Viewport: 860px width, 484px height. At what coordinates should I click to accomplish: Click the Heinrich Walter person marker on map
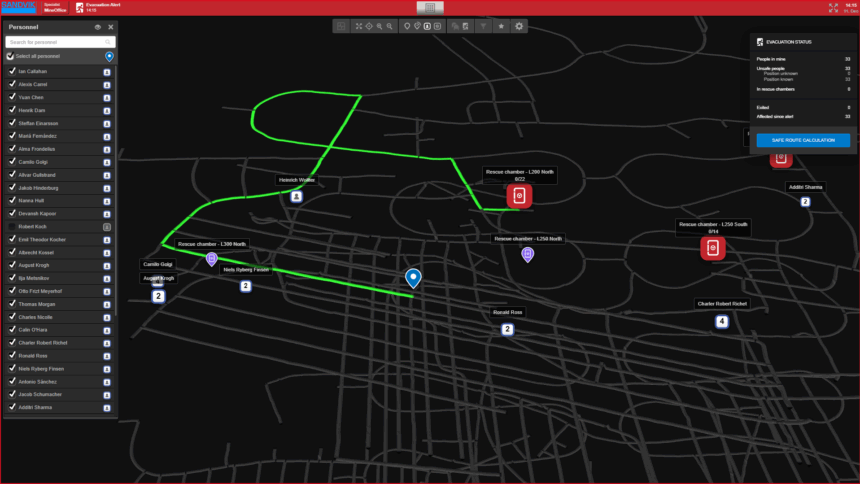[296, 197]
